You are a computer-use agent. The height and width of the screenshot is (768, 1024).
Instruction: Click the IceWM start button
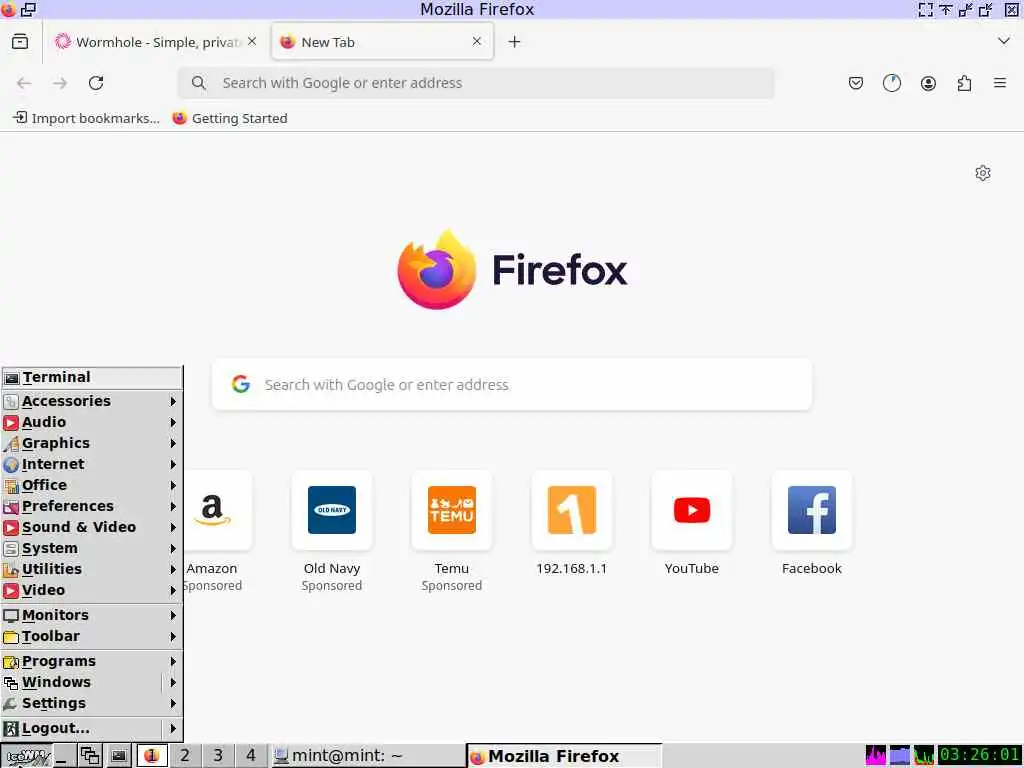click(x=27, y=756)
